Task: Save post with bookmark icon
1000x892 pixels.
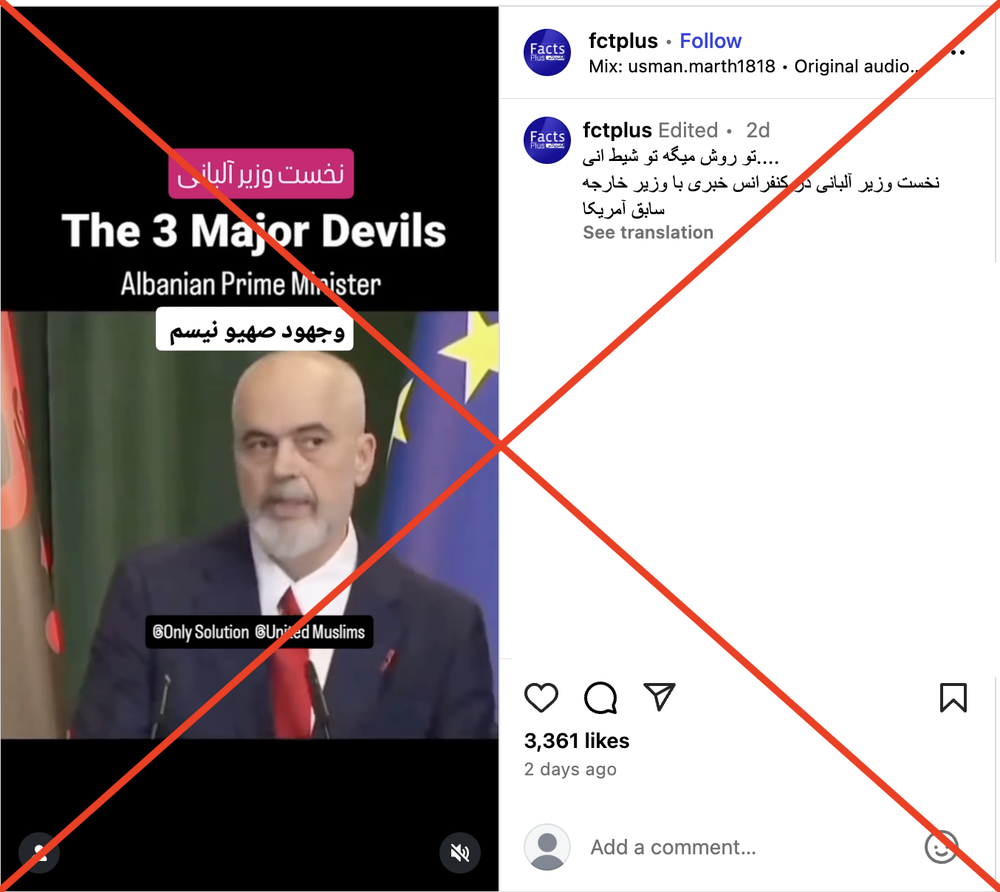Action: coord(953,697)
